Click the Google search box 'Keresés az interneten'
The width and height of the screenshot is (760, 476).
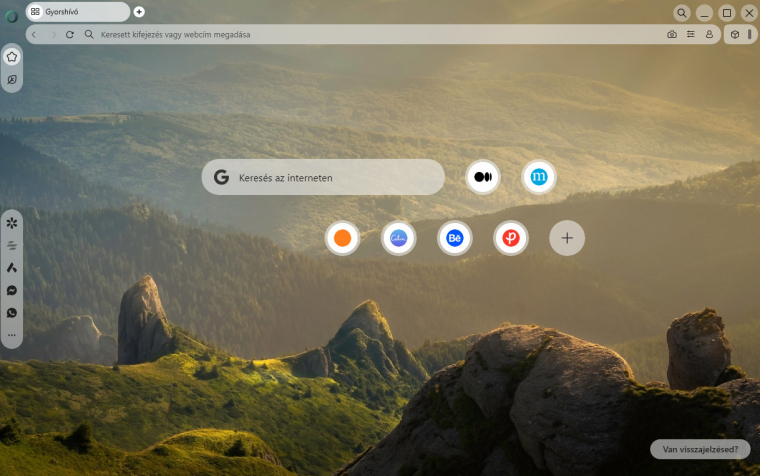[323, 177]
